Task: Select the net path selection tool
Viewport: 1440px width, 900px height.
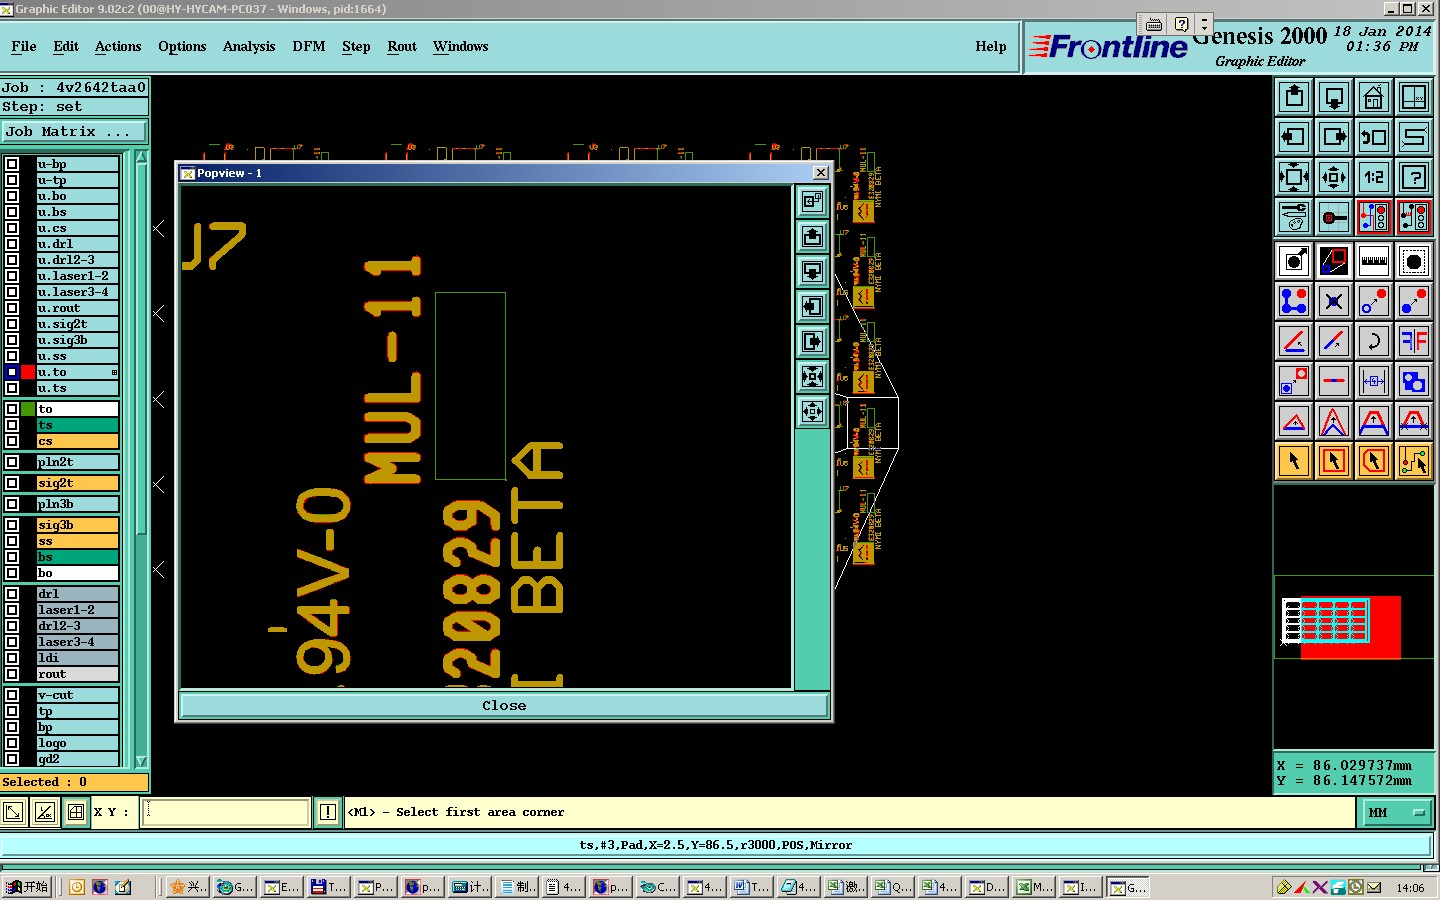Action: click(1414, 461)
